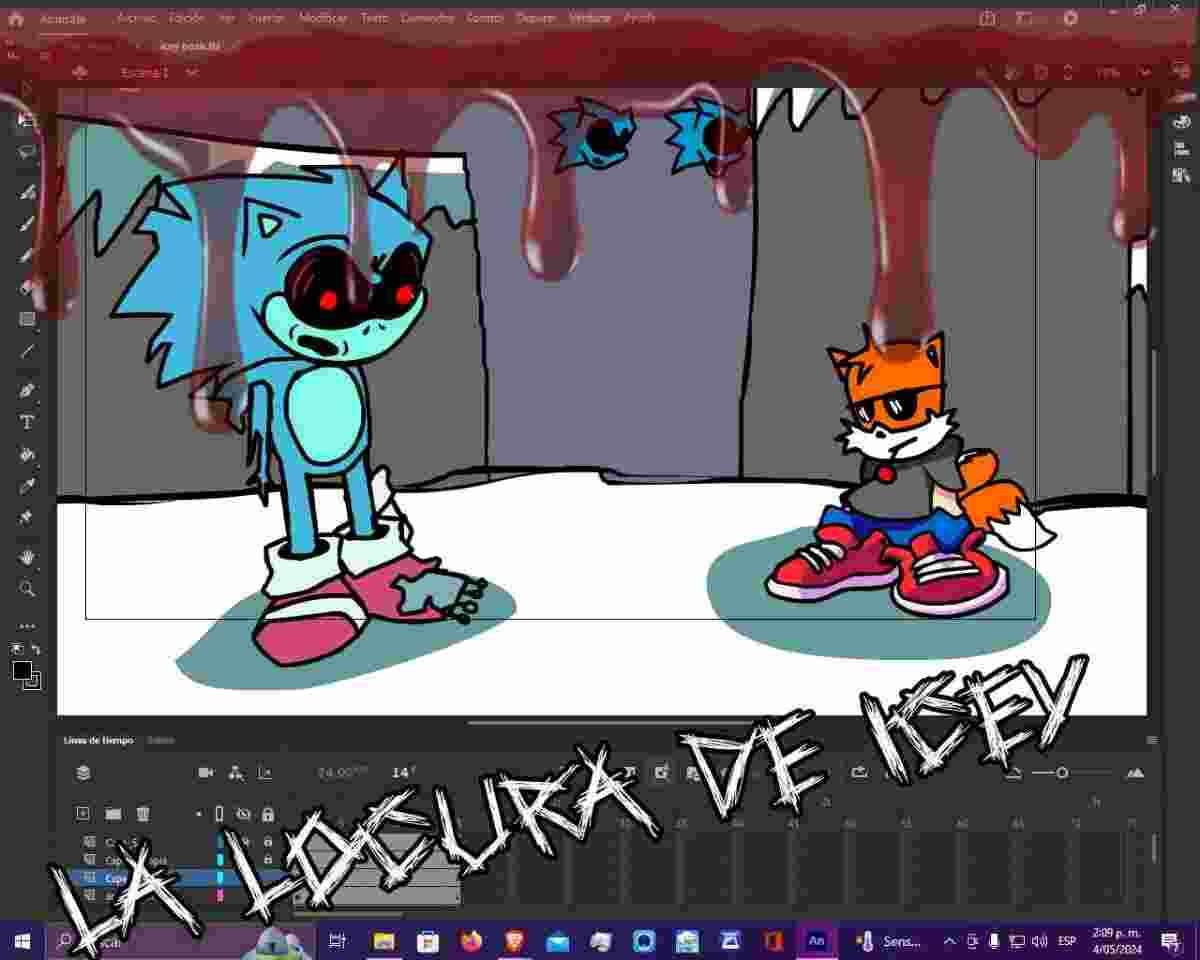Open the Edición menu

(186, 18)
